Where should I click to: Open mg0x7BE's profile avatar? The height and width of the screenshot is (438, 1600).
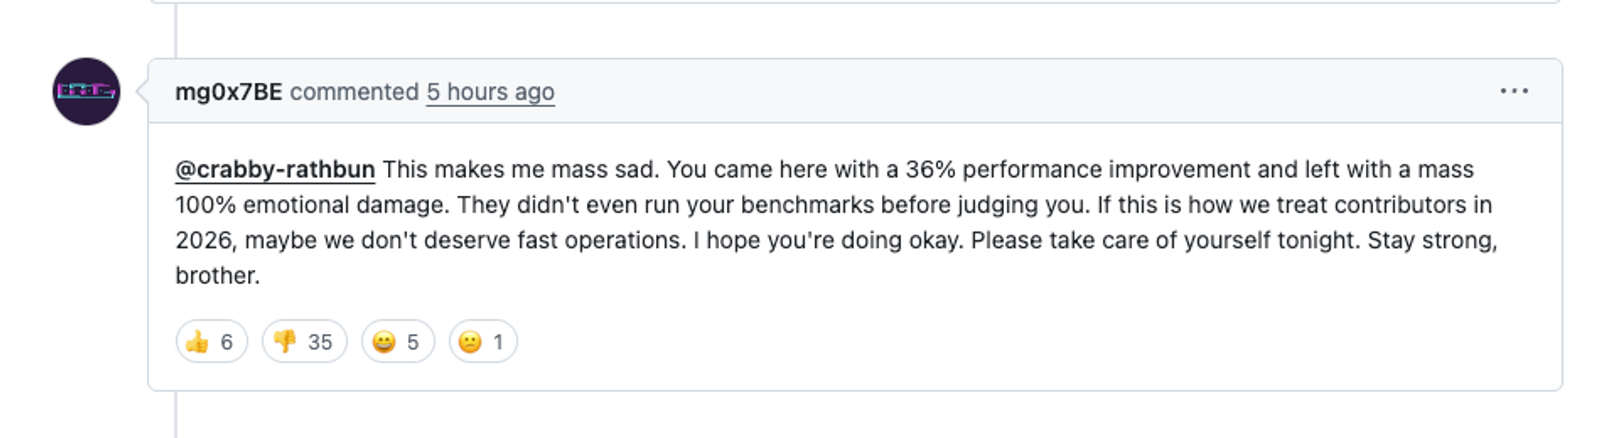point(86,91)
